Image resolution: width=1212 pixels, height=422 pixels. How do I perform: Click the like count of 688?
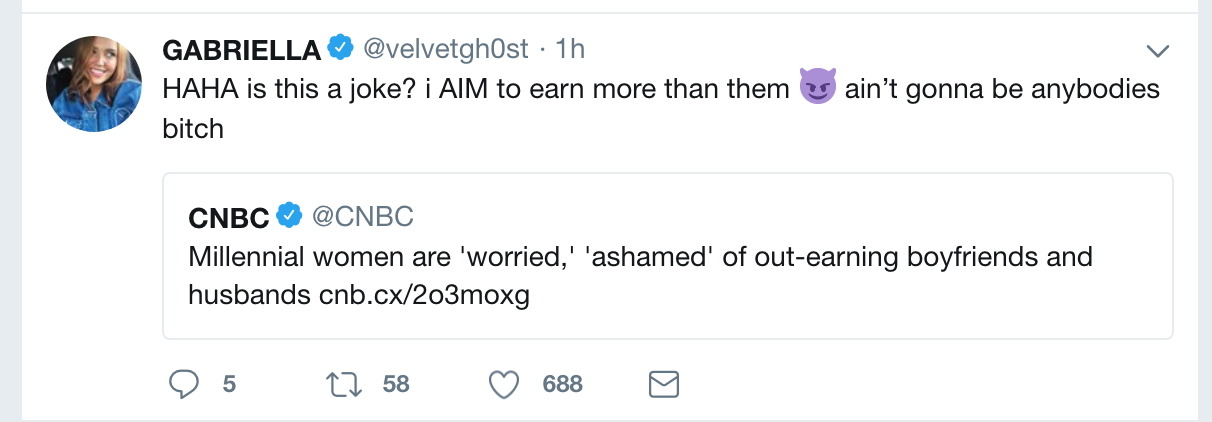coord(562,384)
